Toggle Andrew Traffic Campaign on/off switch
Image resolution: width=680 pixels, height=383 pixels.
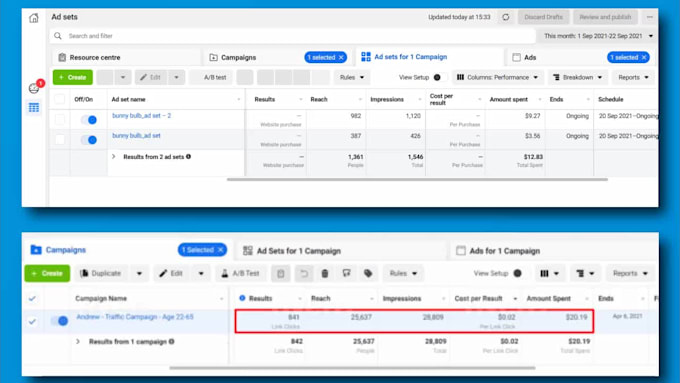(x=59, y=321)
